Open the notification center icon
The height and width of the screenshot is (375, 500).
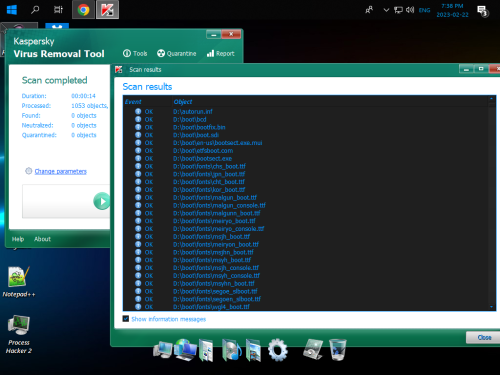tap(483, 11)
